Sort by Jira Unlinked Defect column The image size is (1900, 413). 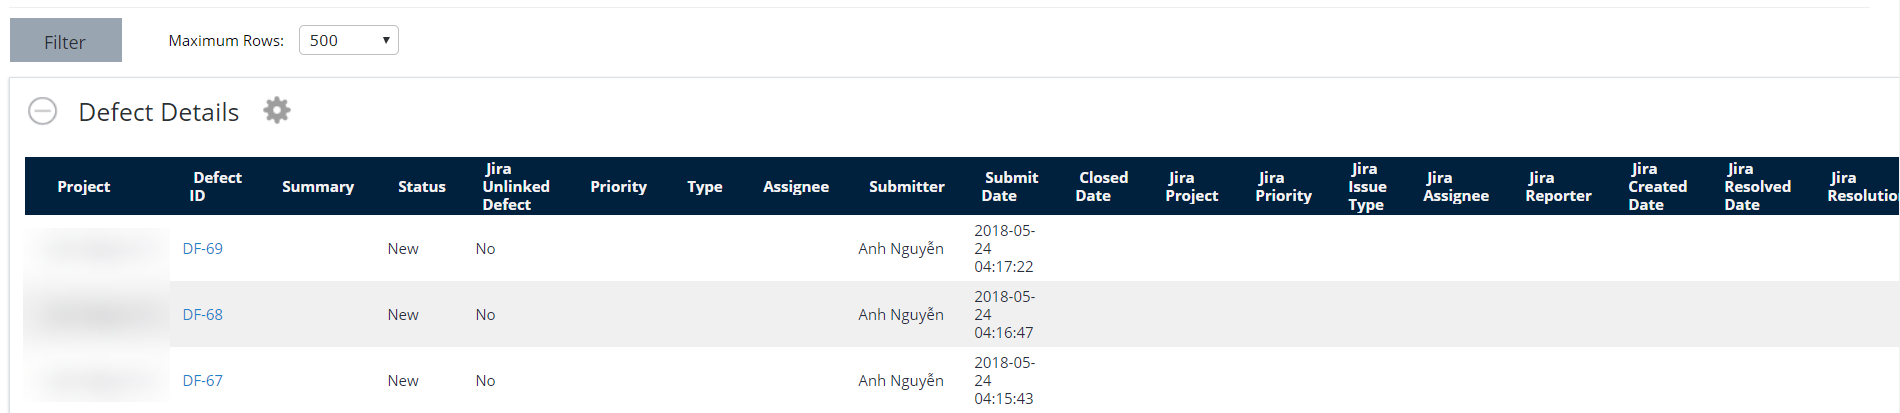[515, 187]
